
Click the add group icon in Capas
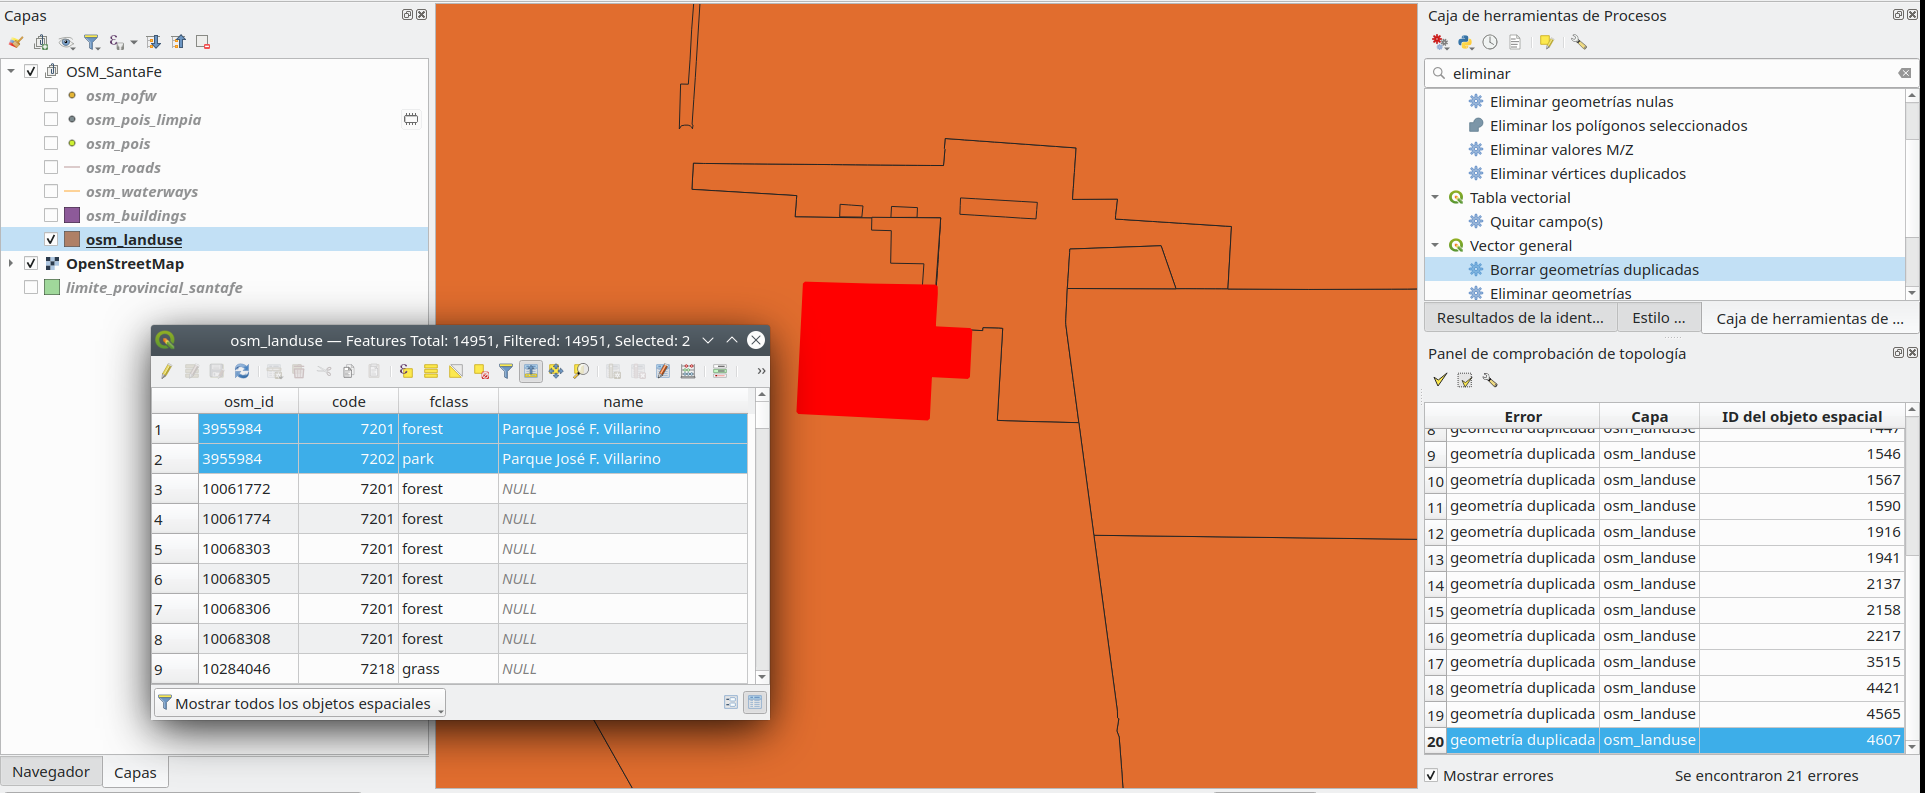coord(41,42)
